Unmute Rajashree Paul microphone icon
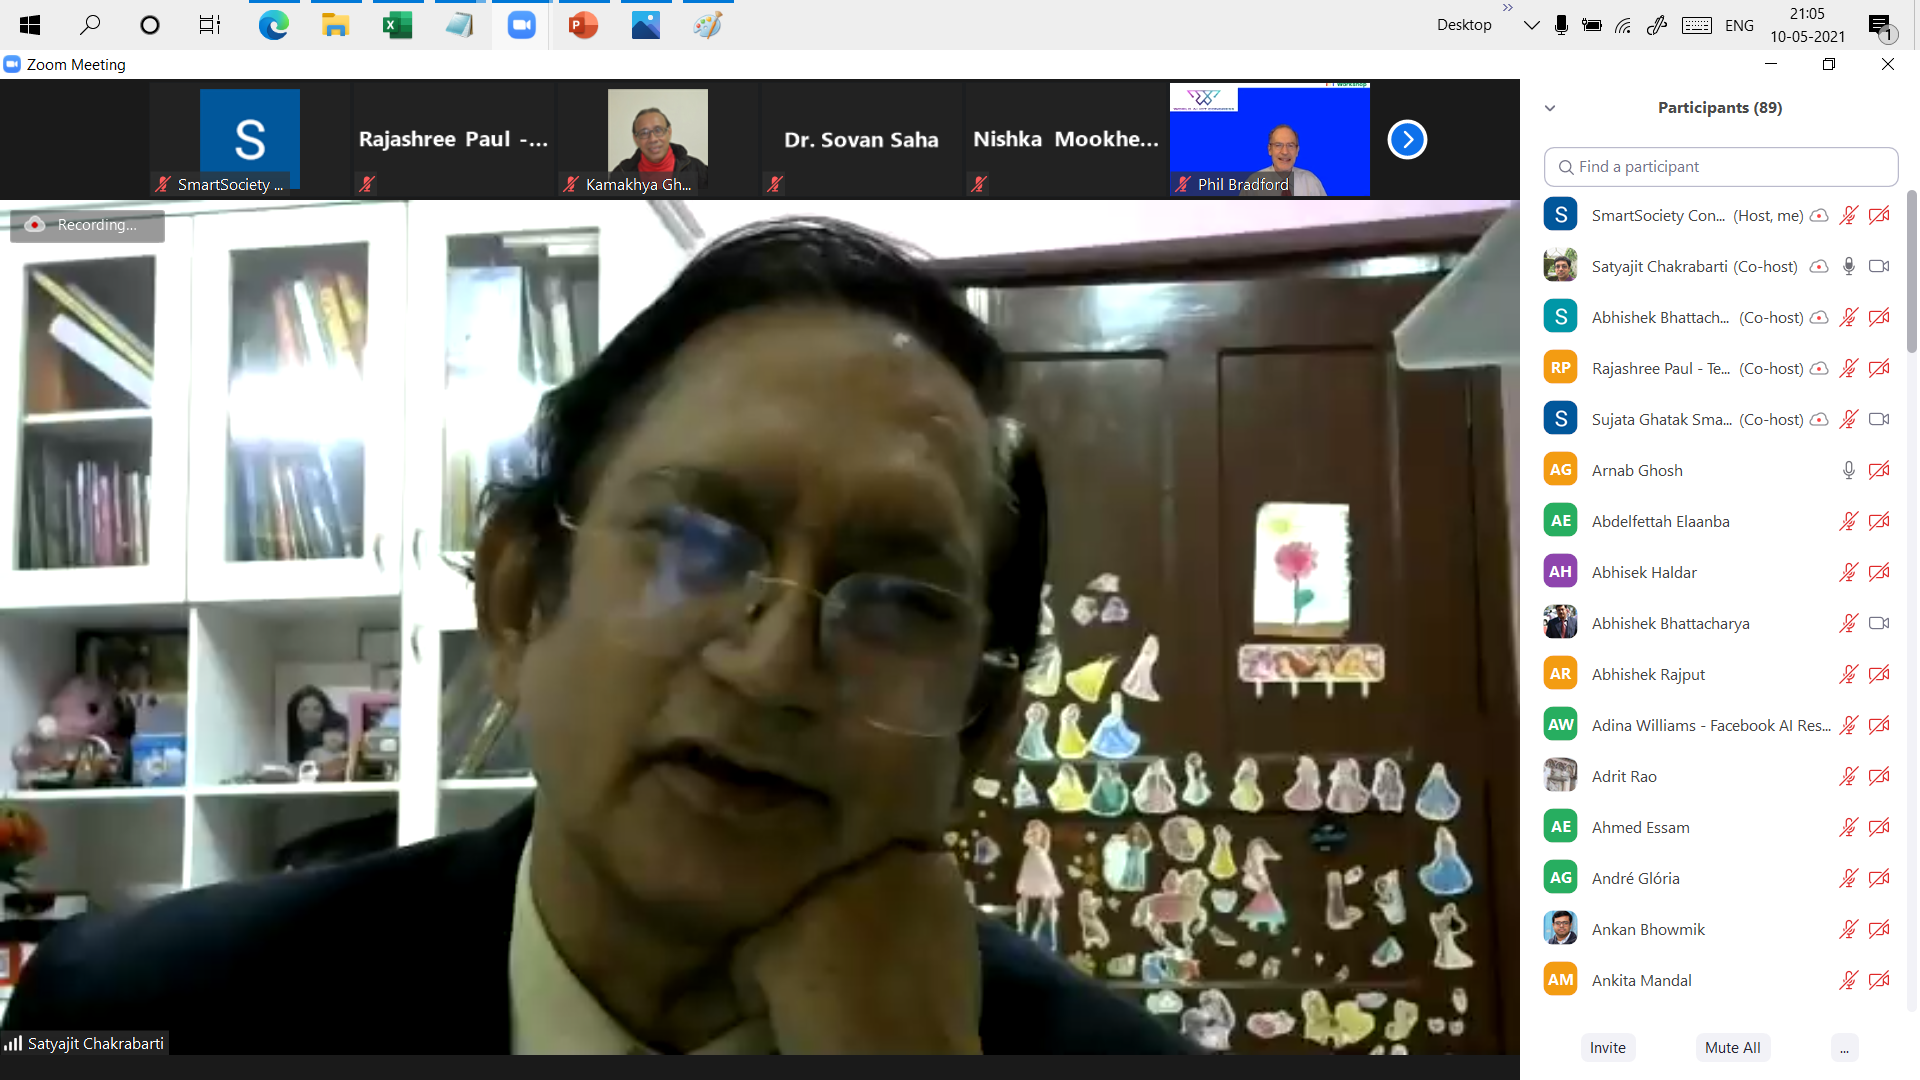This screenshot has height=1080, width=1920. (1848, 368)
